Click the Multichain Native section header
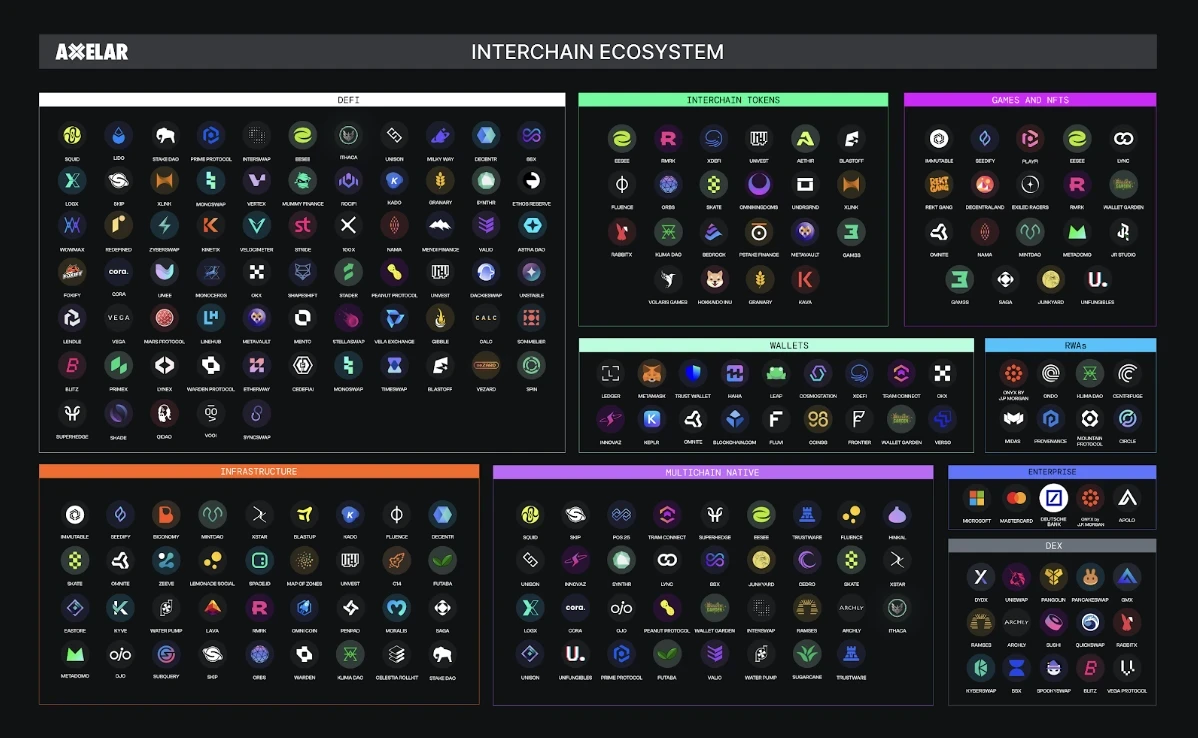 [x=712, y=472]
